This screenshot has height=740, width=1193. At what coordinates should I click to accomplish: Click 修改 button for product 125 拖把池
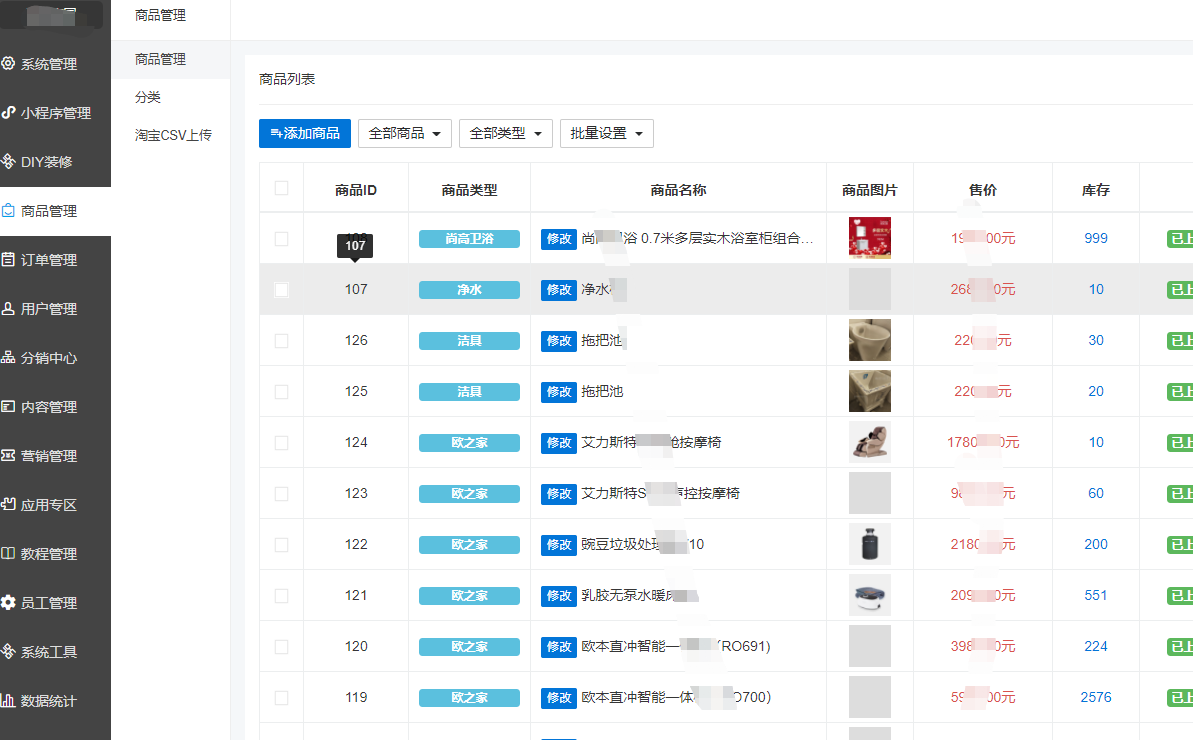559,392
